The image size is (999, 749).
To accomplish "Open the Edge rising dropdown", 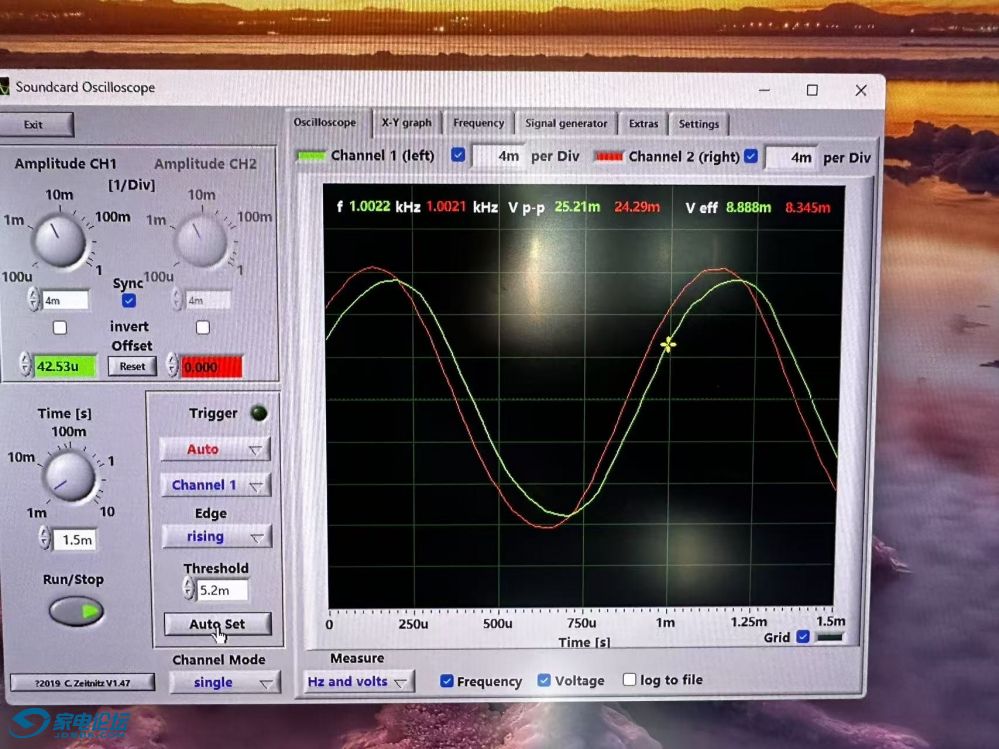I will point(217,536).
